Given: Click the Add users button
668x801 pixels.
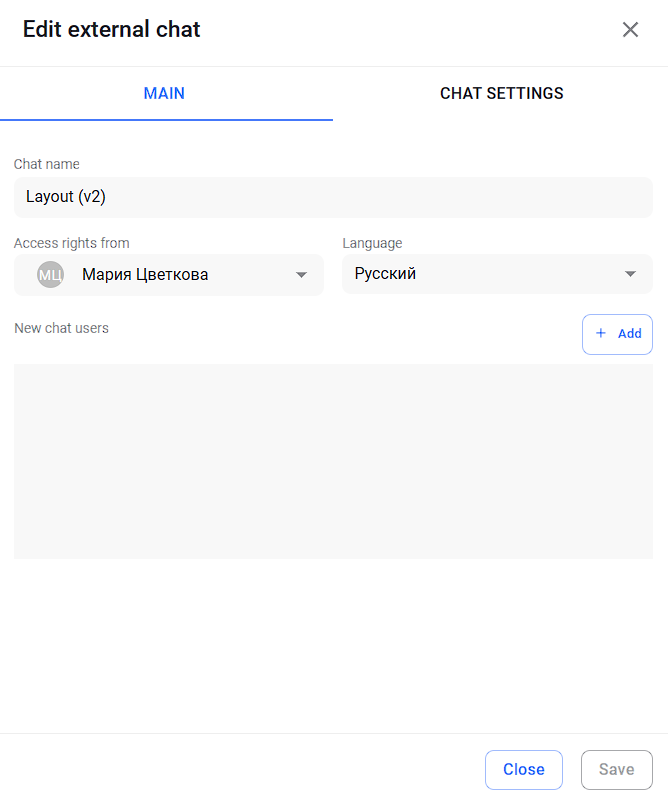Looking at the screenshot, I should click(617, 334).
